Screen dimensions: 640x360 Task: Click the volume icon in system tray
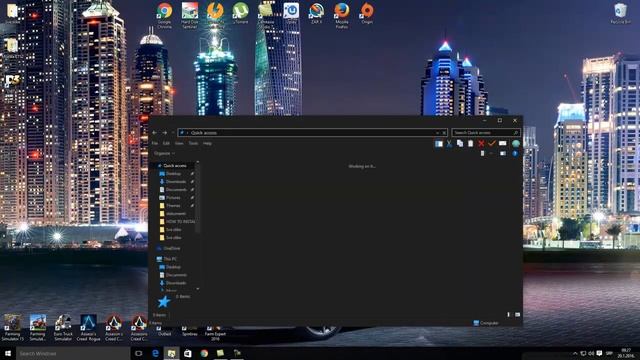tap(591, 353)
